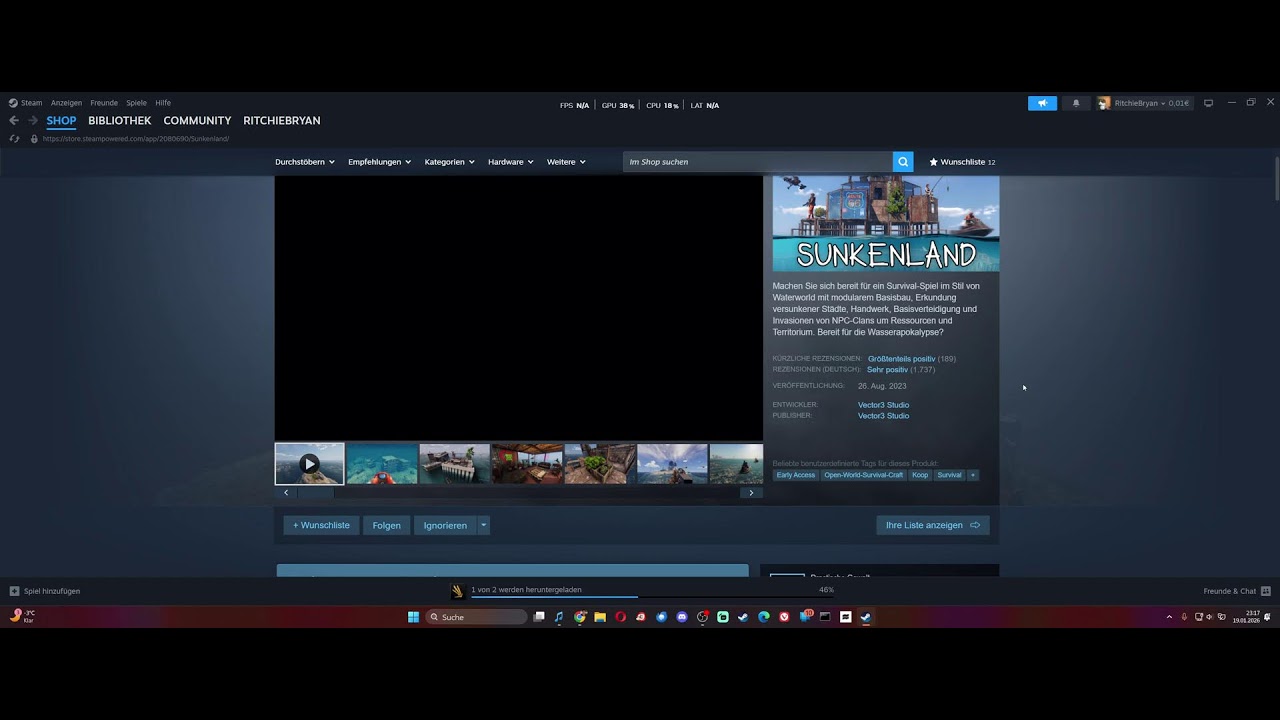The width and height of the screenshot is (1280, 720).
Task: Open Vector3 Studio developer link
Action: [883, 405]
